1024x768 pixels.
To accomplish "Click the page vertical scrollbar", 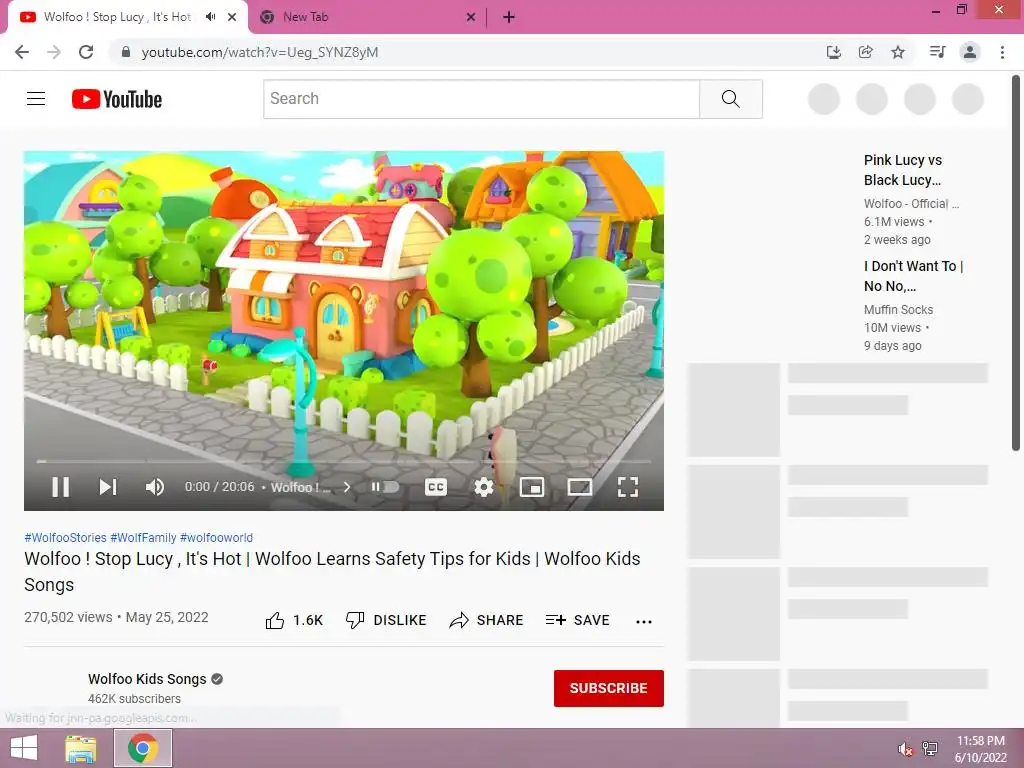I will coord(1016,264).
